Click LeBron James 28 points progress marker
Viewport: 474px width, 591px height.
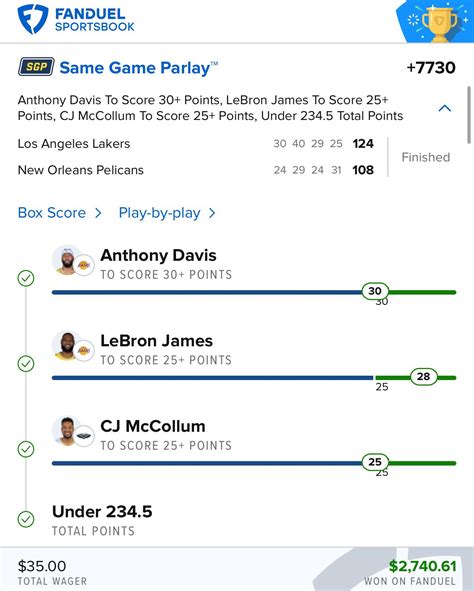click(424, 376)
